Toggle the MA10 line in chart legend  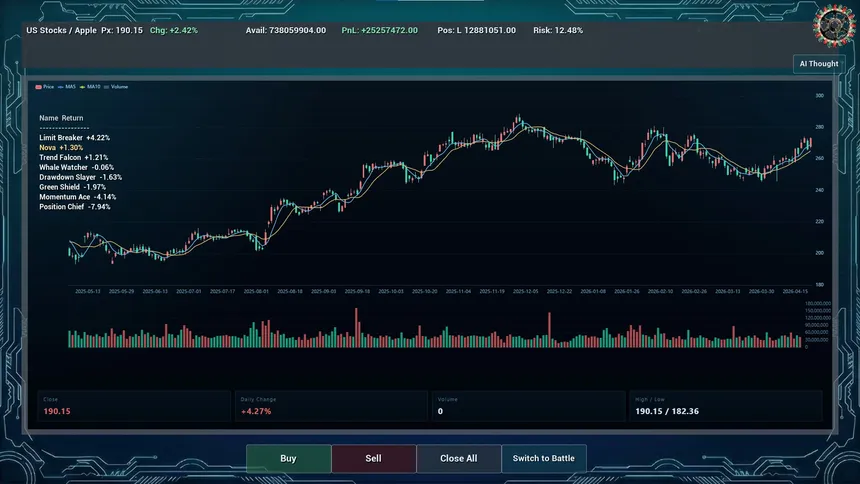90,87
